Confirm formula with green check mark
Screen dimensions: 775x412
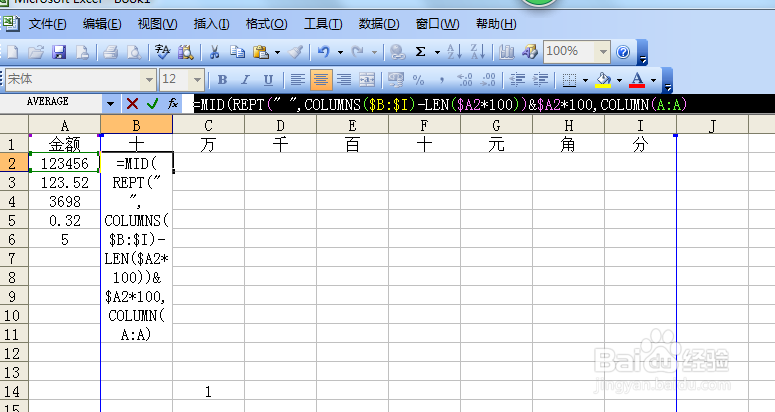pyautogui.click(x=153, y=104)
